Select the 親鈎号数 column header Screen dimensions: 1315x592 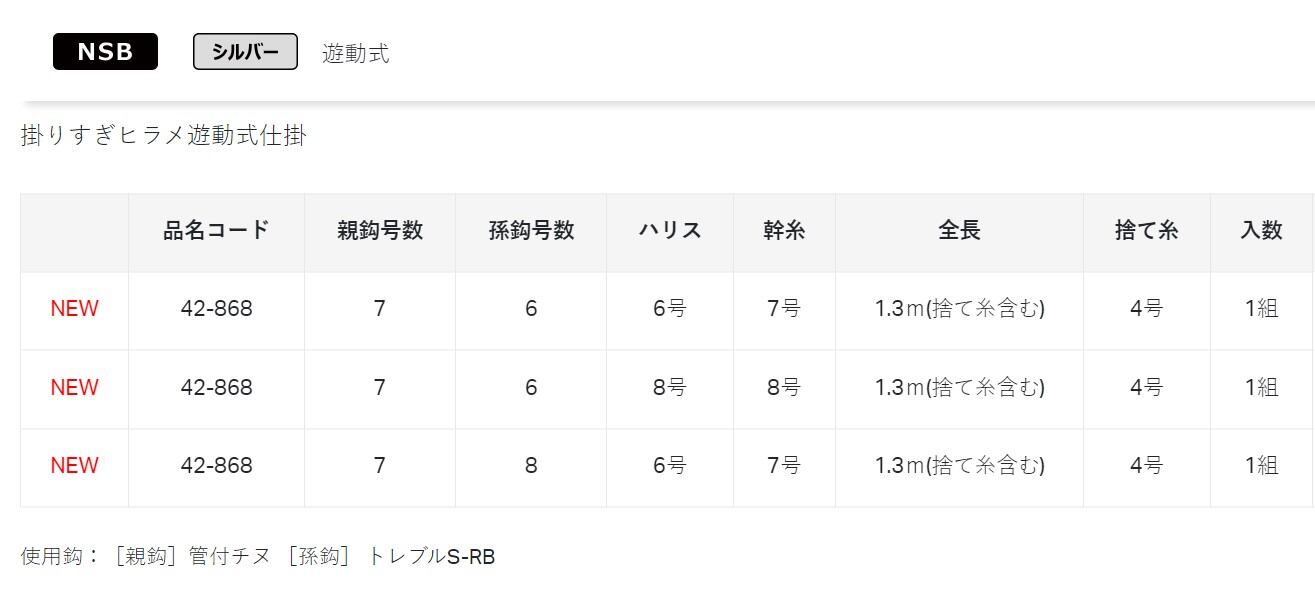[380, 231]
